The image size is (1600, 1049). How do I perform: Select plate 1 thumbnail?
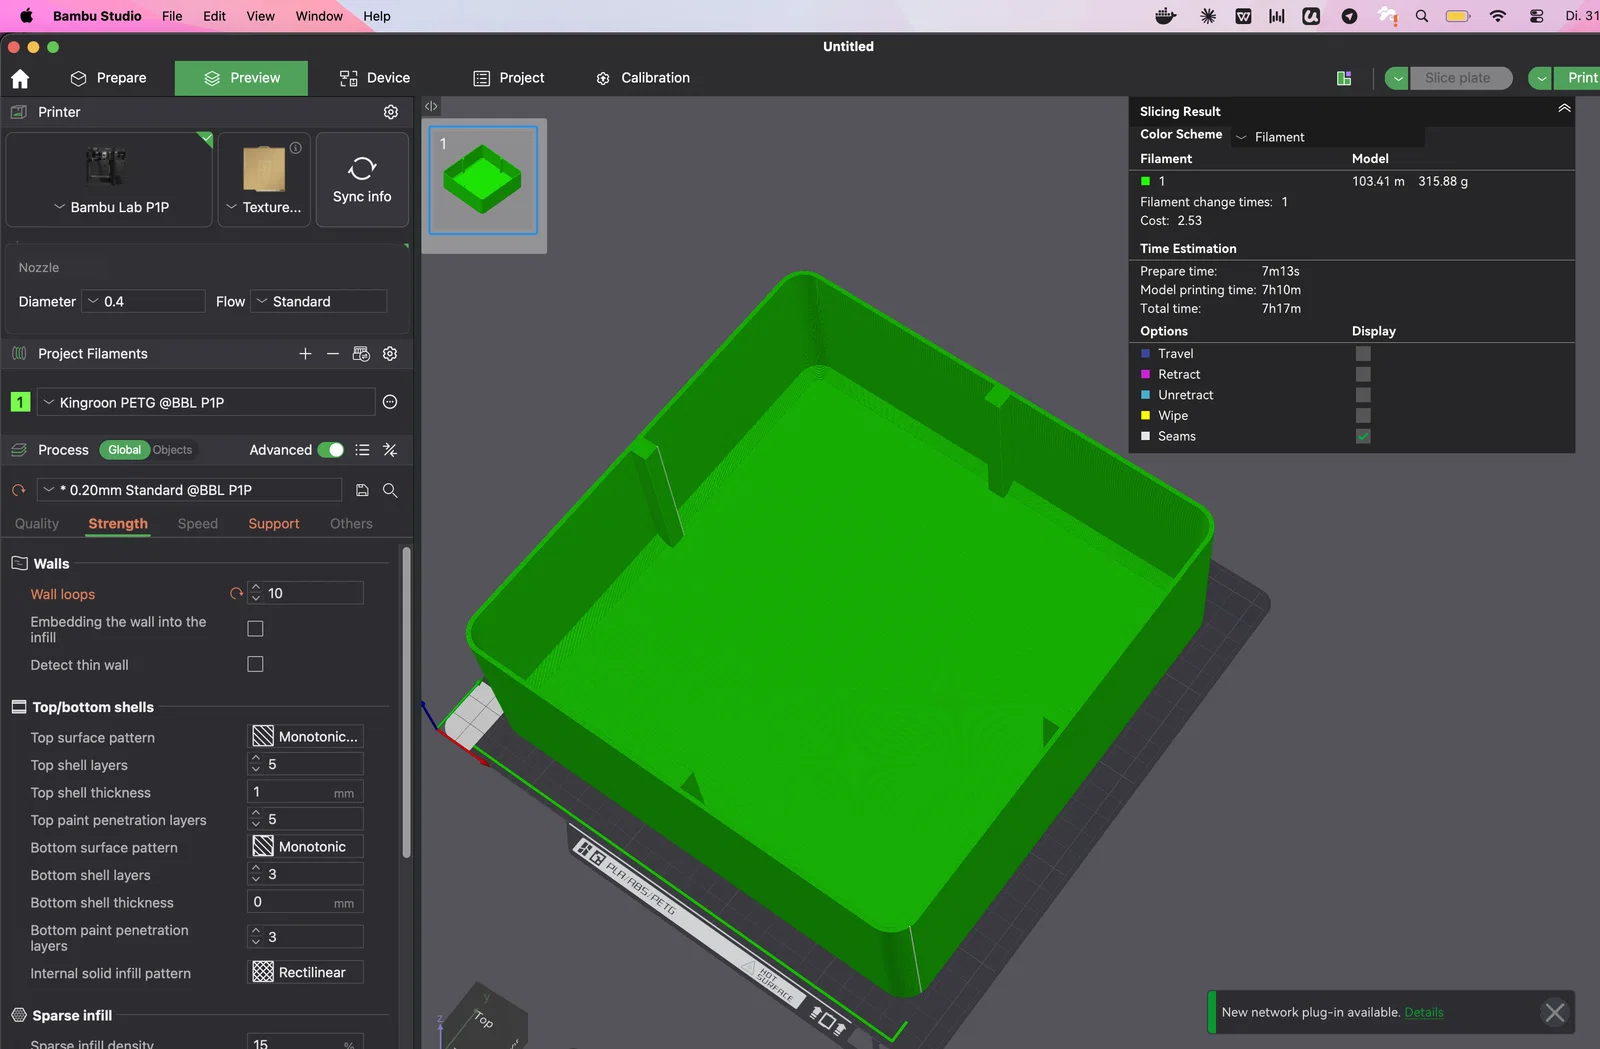pyautogui.click(x=483, y=180)
